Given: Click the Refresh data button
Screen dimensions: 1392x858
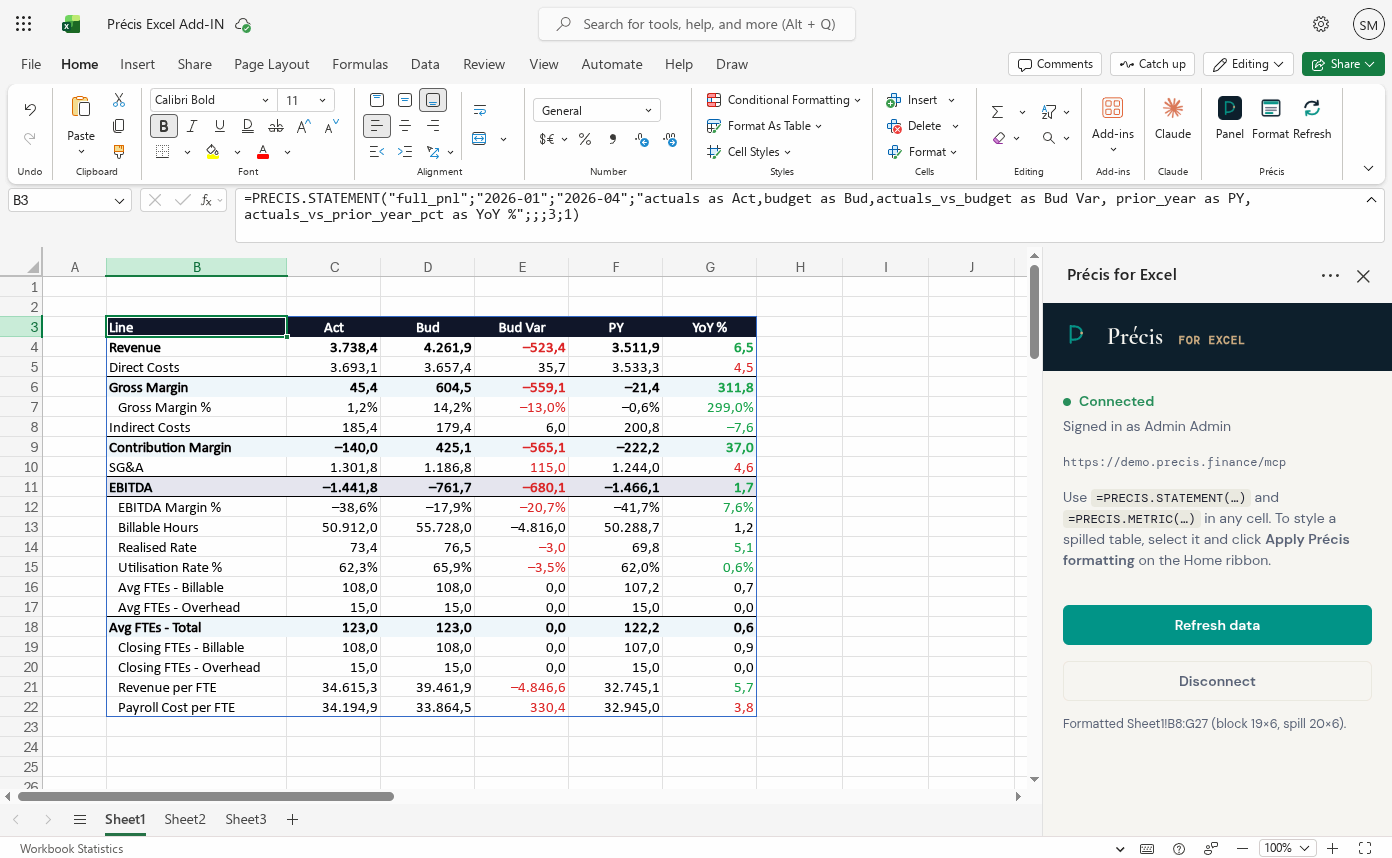Looking at the screenshot, I should [1217, 625].
